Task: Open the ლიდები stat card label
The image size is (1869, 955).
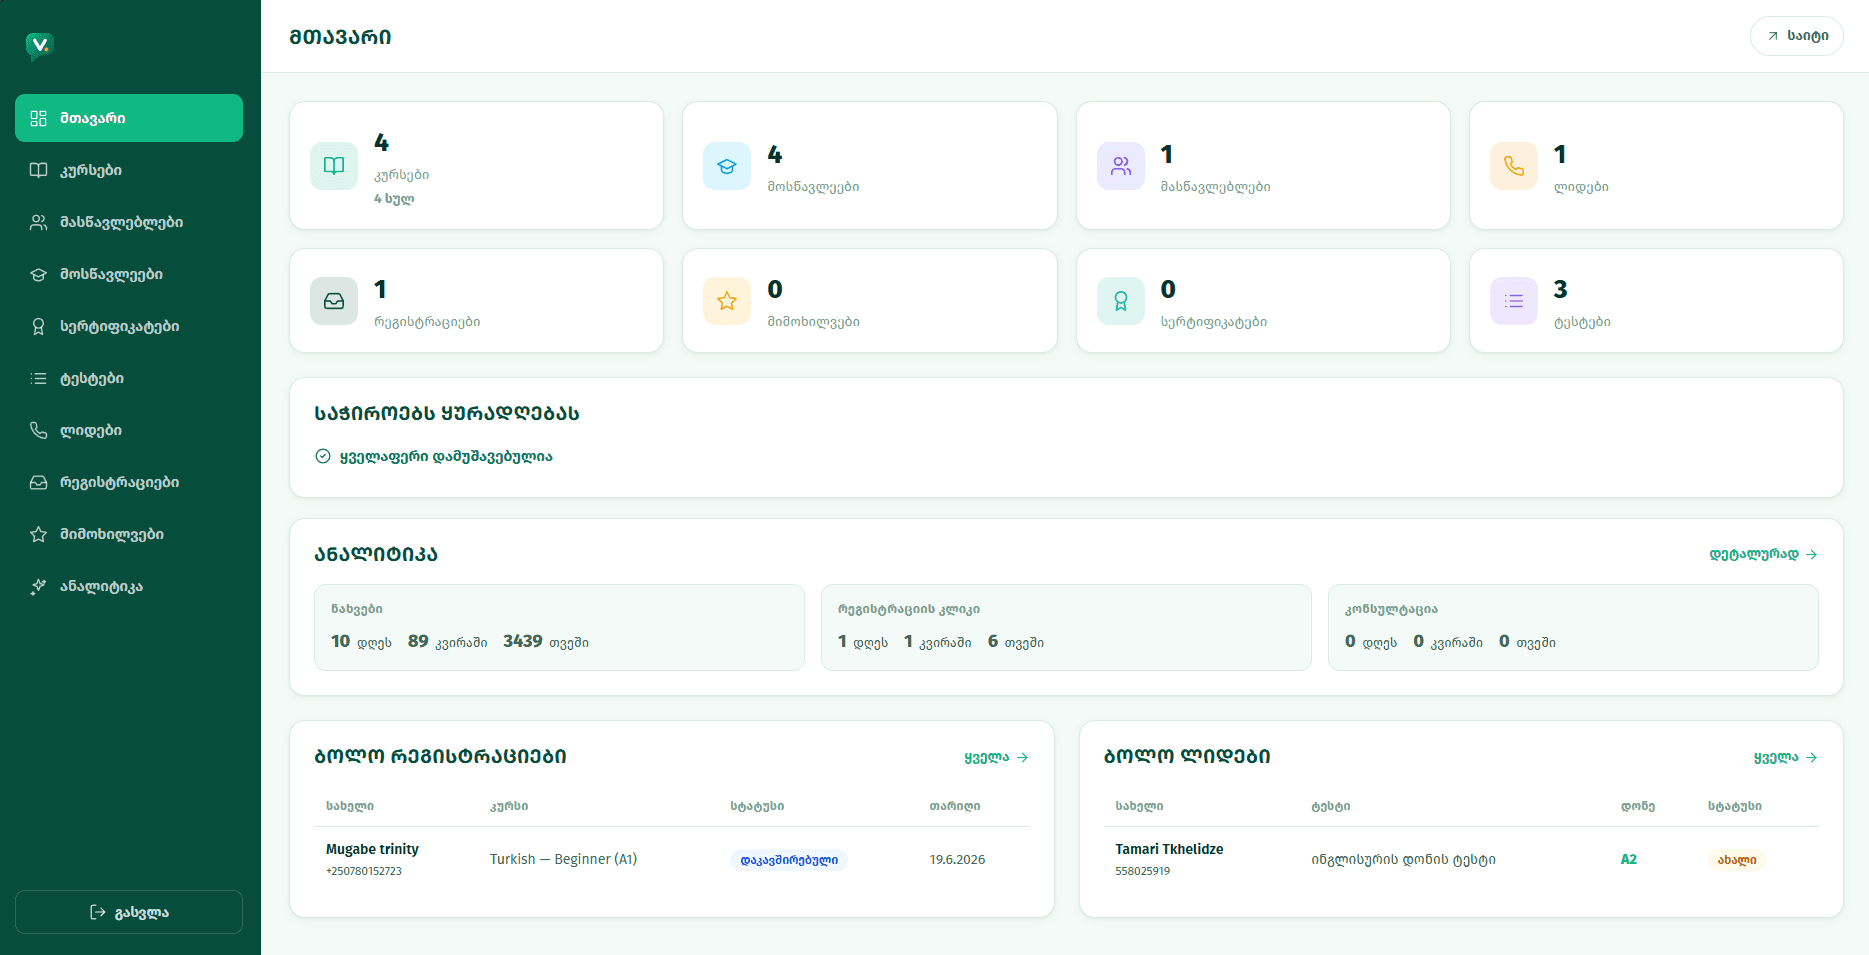Action: pos(1581,187)
